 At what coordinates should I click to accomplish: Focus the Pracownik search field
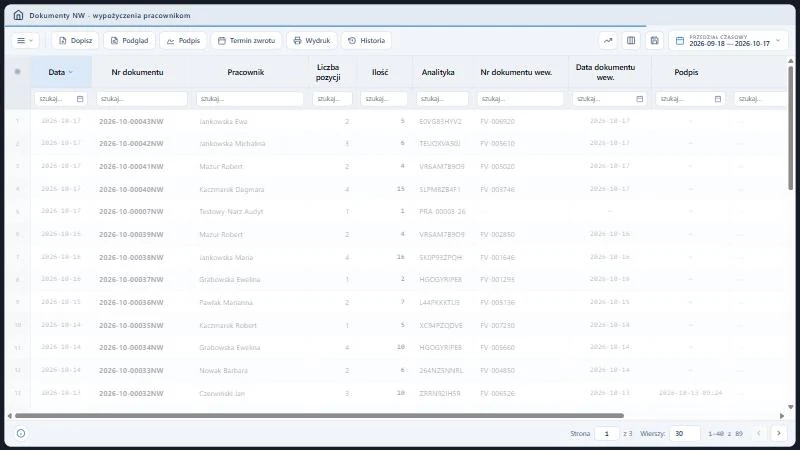pyautogui.click(x=249, y=98)
